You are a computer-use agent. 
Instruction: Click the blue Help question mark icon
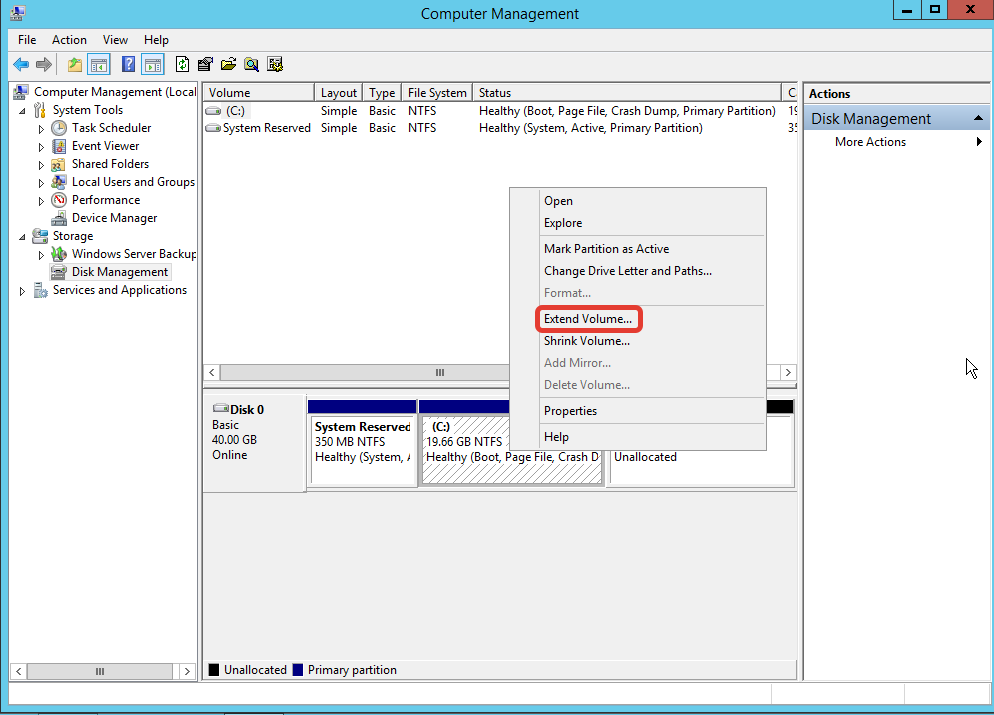(x=128, y=65)
